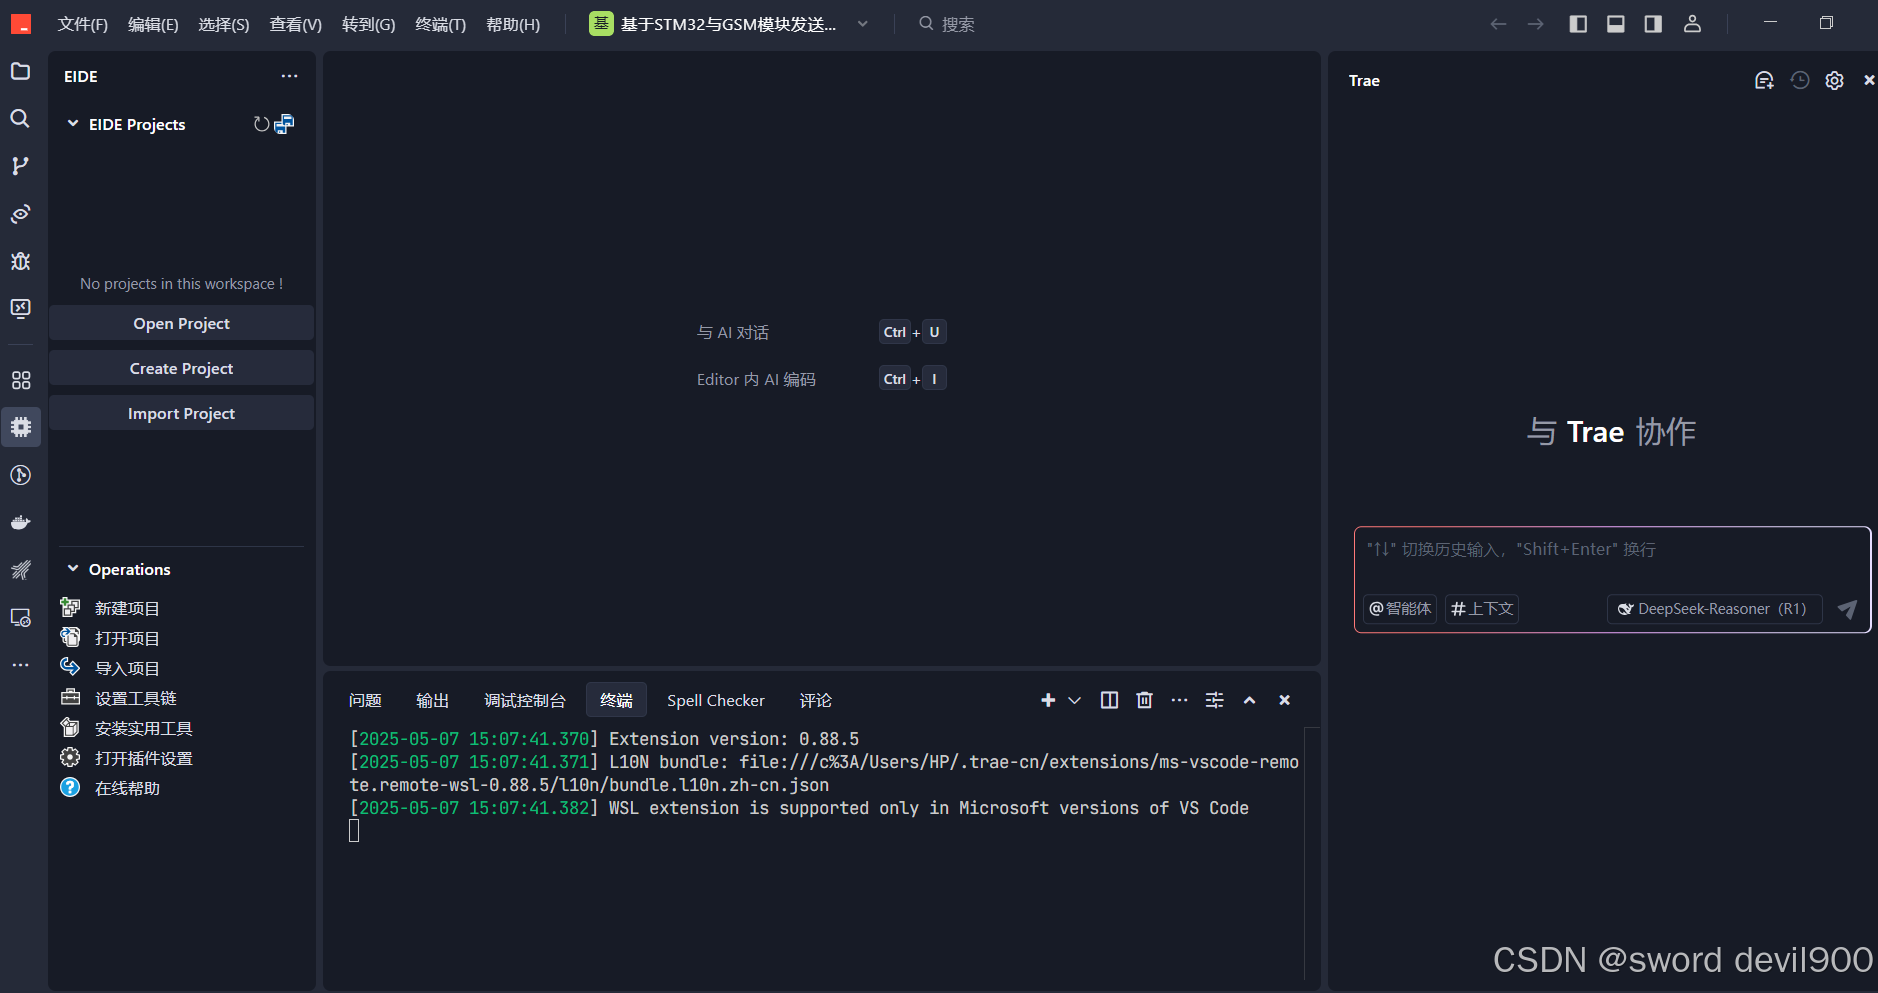Image resolution: width=1878 pixels, height=993 pixels.
Task: Open the Docker whale icon view
Action: 20,522
